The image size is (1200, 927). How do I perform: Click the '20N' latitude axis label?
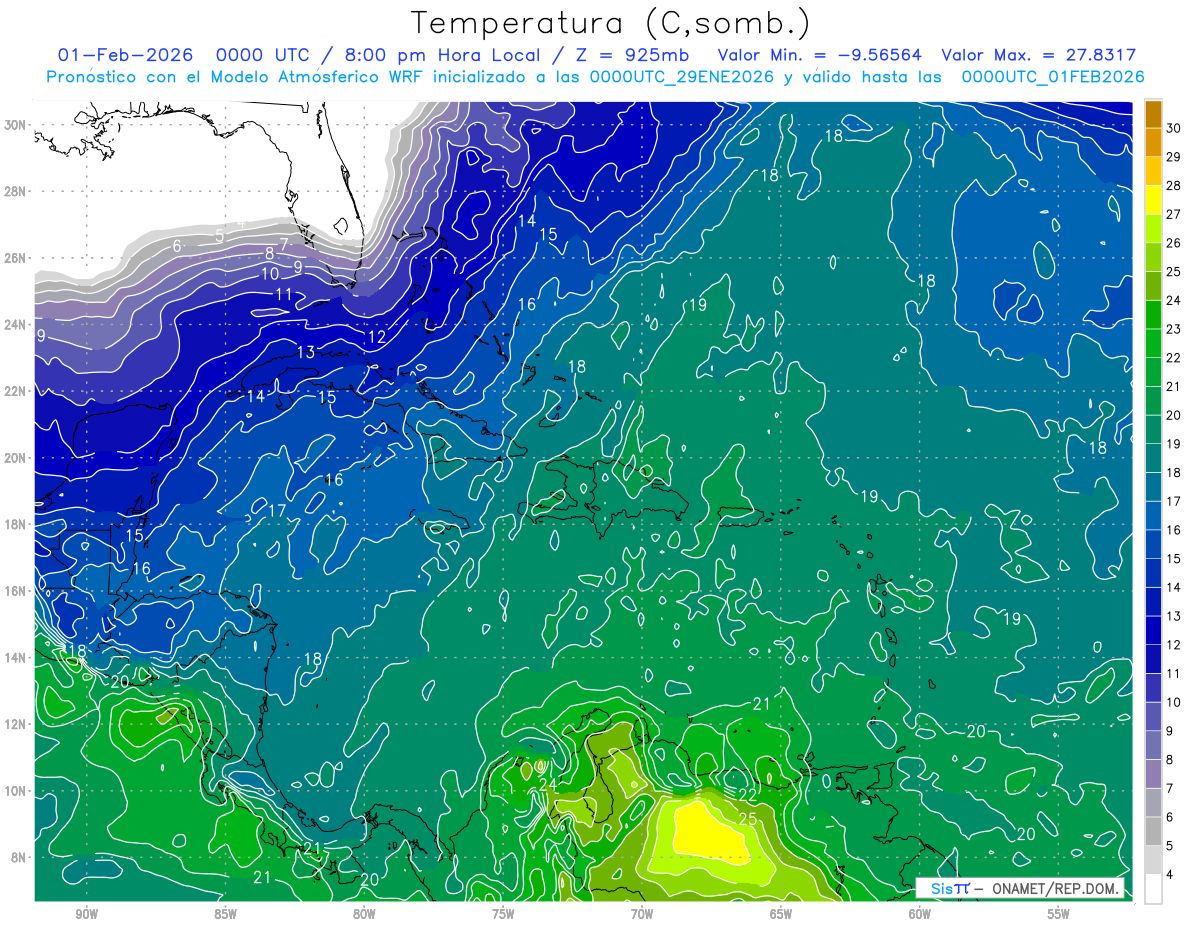(17, 458)
